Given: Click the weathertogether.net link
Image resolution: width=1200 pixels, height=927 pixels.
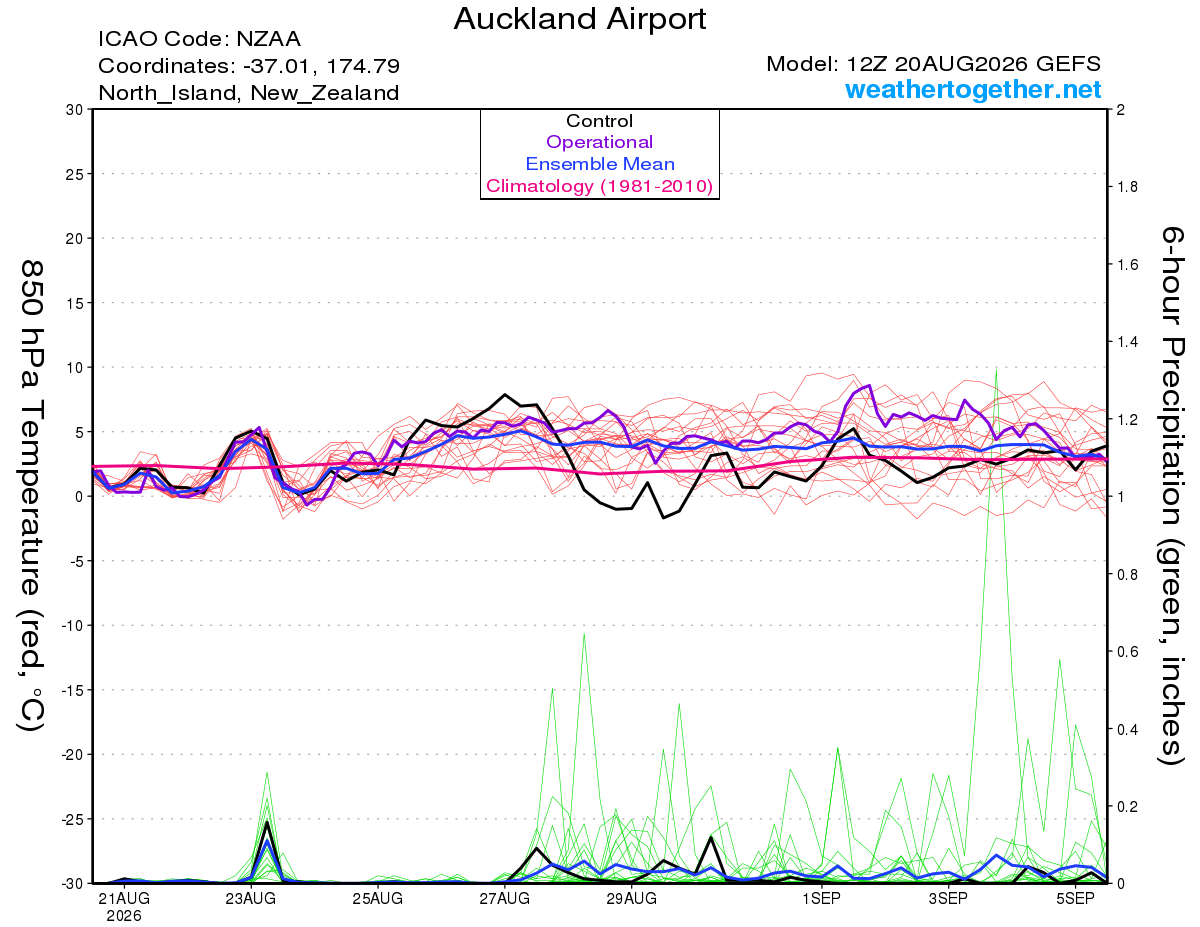Looking at the screenshot, I should [973, 90].
